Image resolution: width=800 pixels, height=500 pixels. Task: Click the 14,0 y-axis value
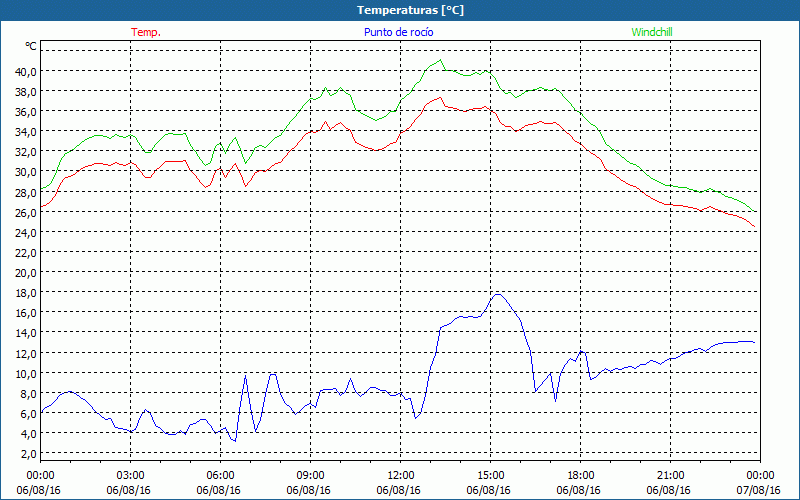26,334
